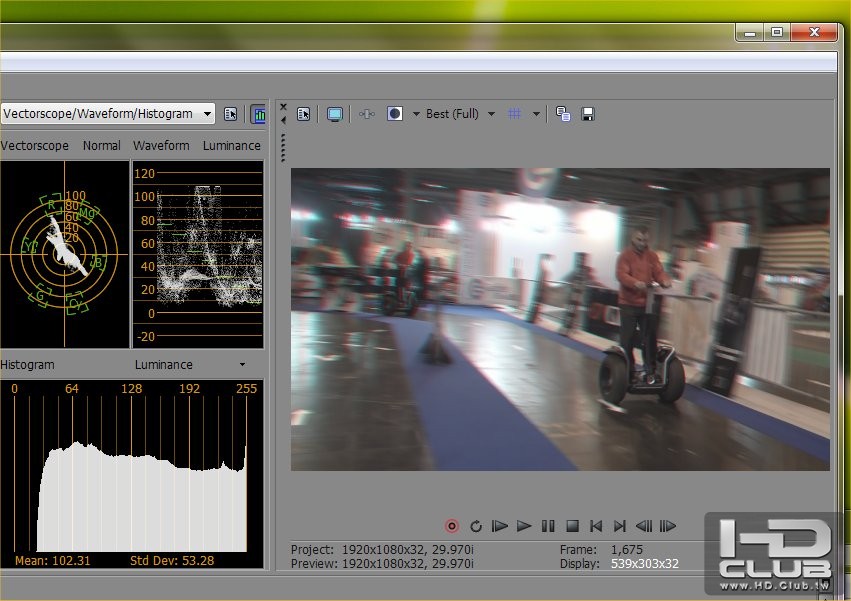Open Best (Full) preview quality dropdown
The height and width of the screenshot is (601, 851).
click(460, 114)
